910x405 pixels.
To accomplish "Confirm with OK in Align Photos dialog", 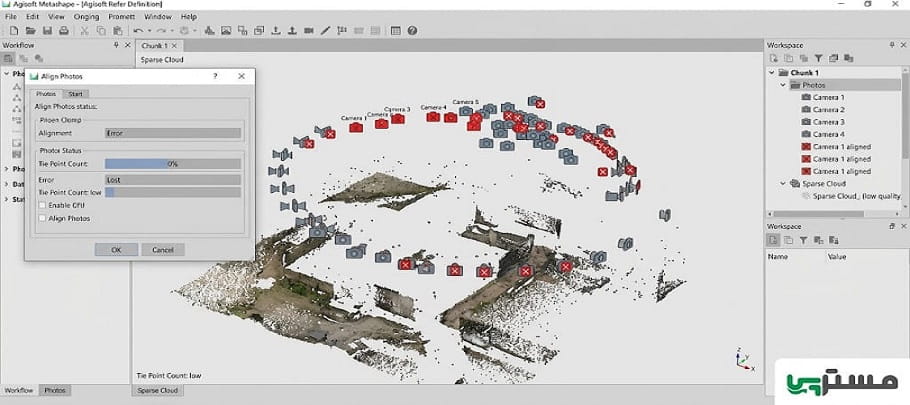I will 116,250.
